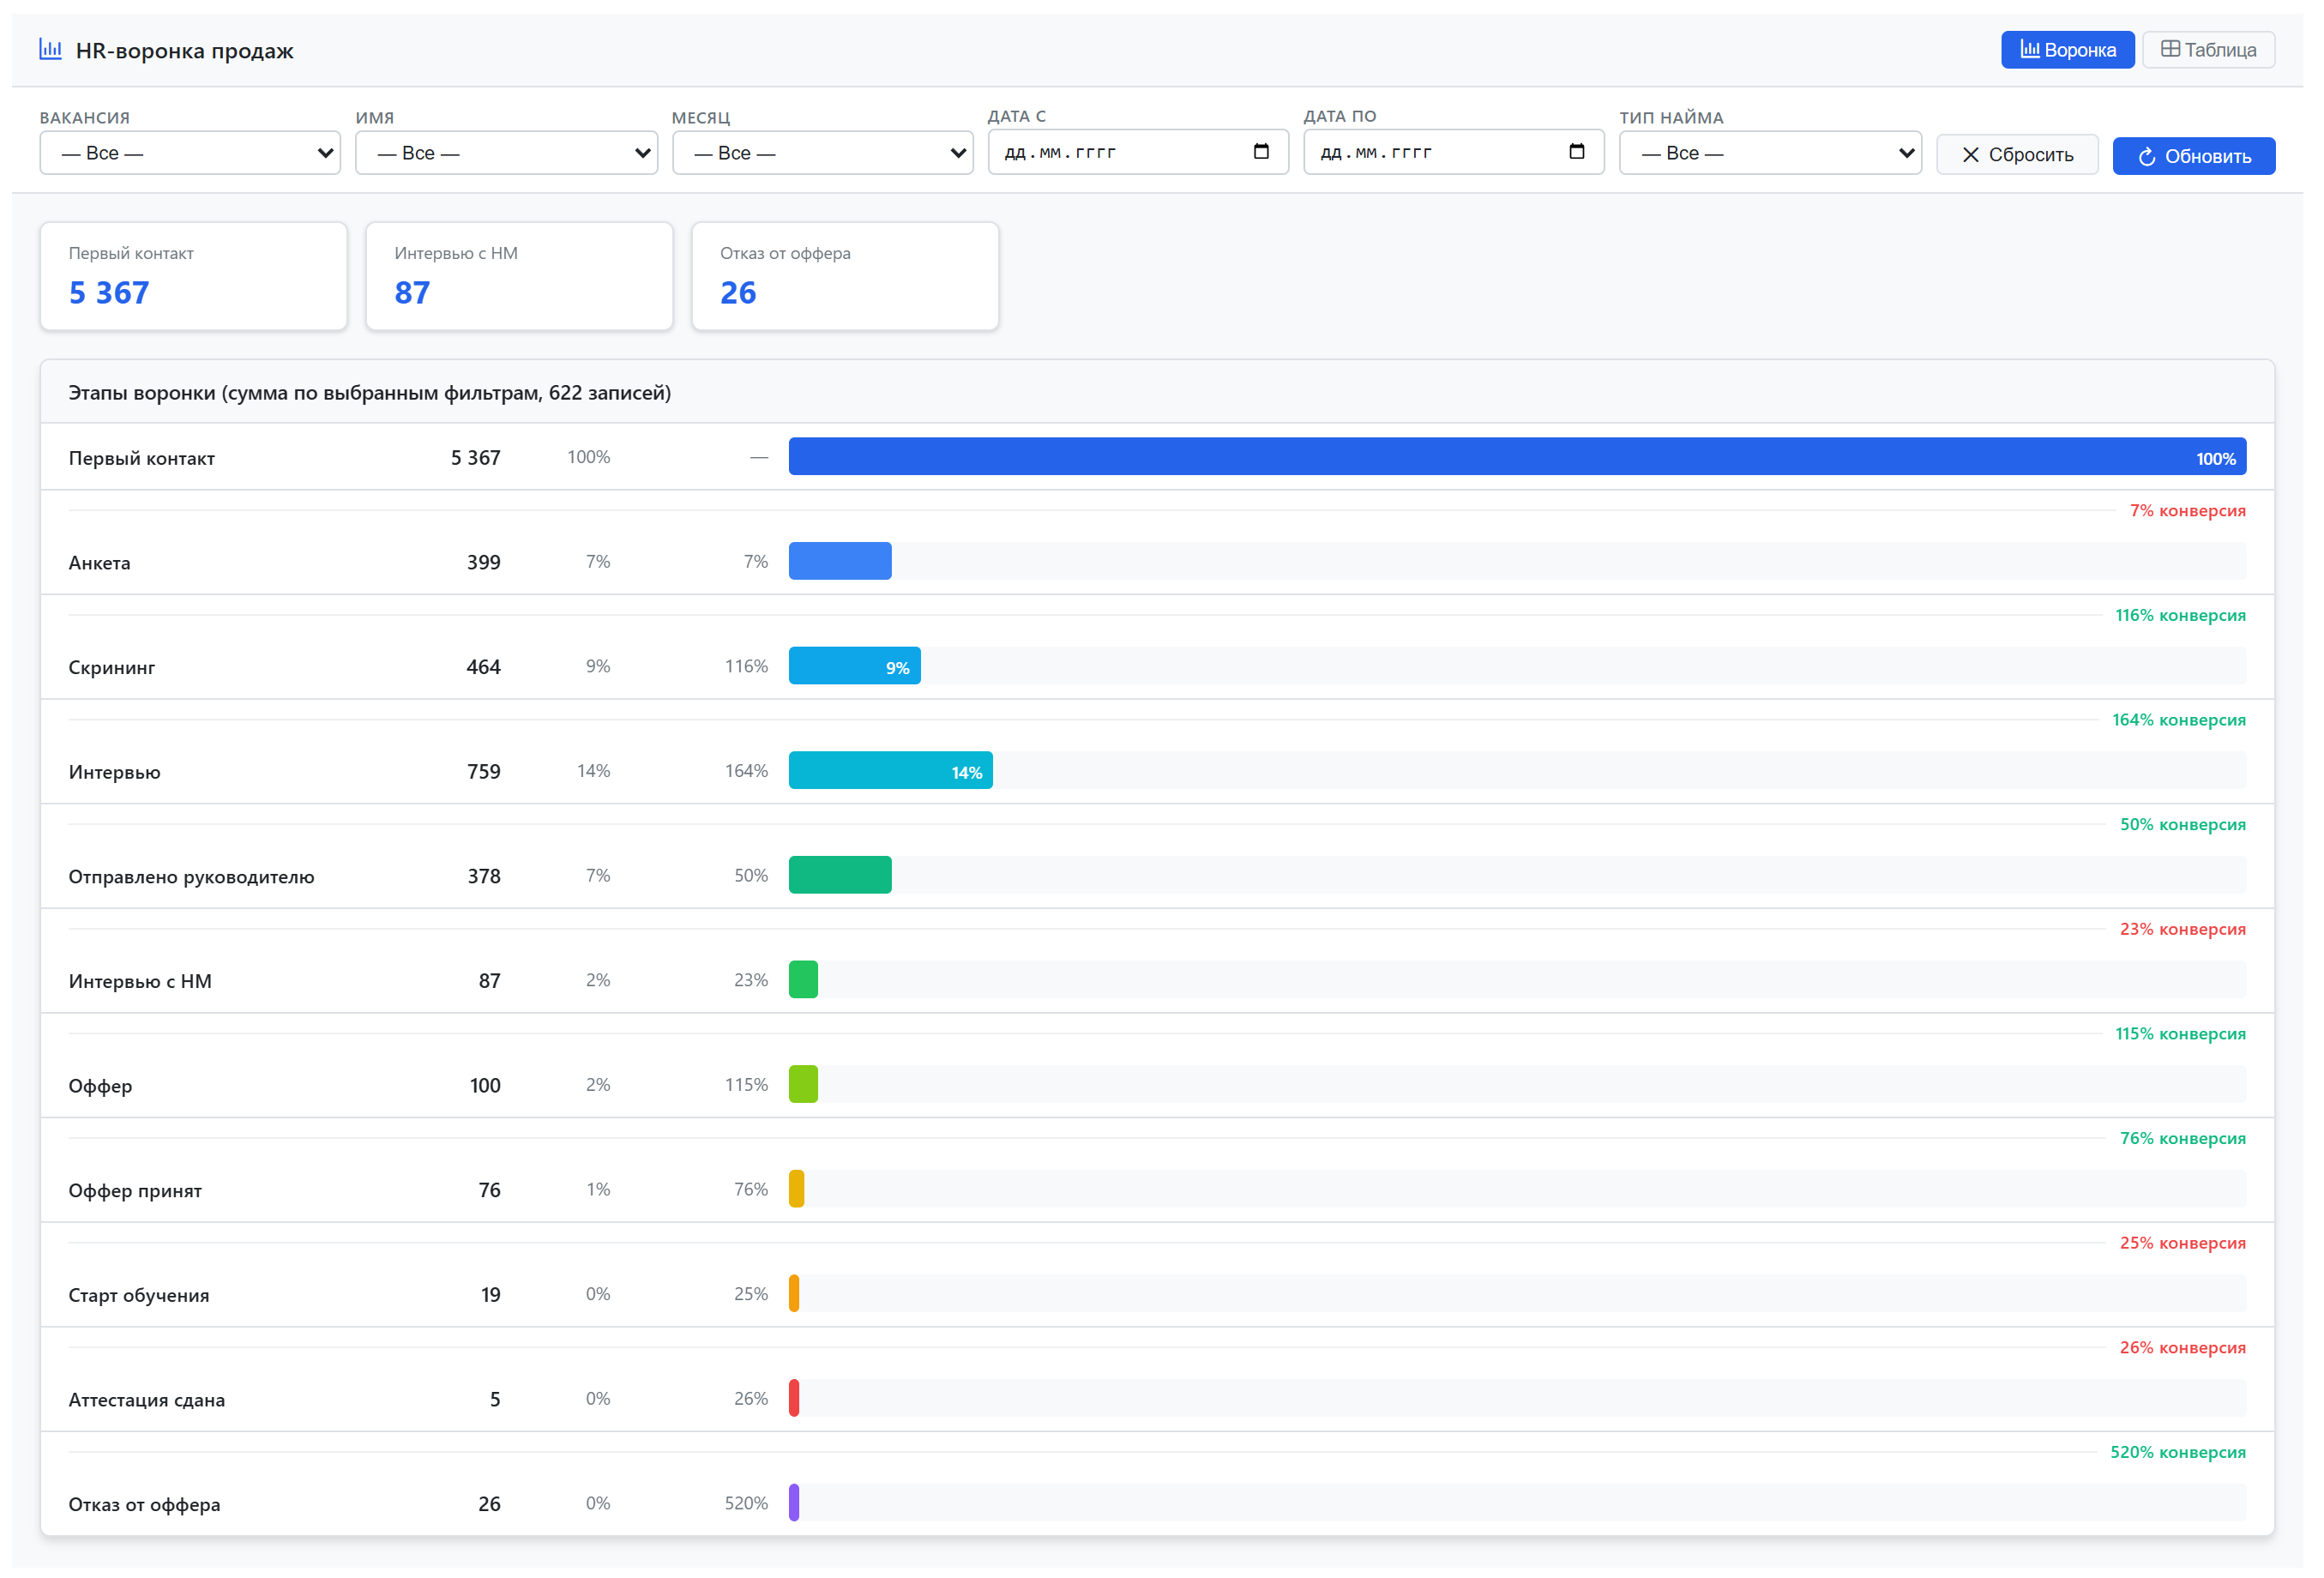The image size is (2324, 1578).
Task: Open calendar picker in Дата по field
Action: point(1577,152)
